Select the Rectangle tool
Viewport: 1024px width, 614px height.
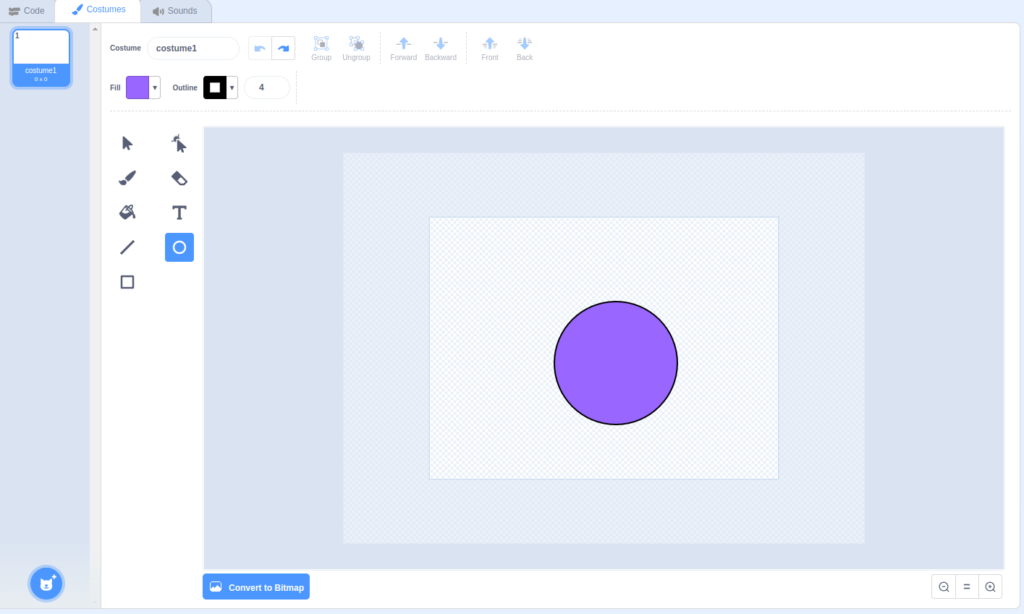[127, 282]
